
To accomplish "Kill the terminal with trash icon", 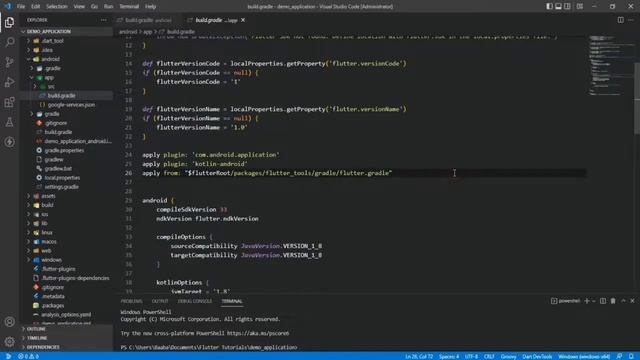I will coord(613,301).
